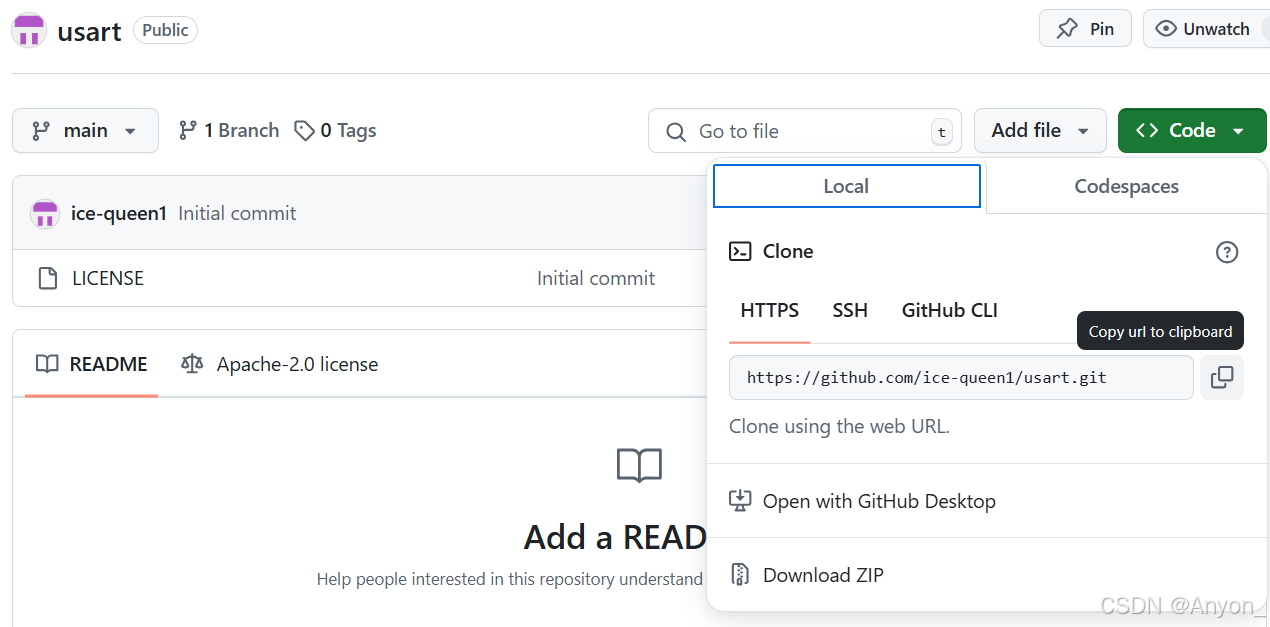Click the Clone heading text

point(788,251)
